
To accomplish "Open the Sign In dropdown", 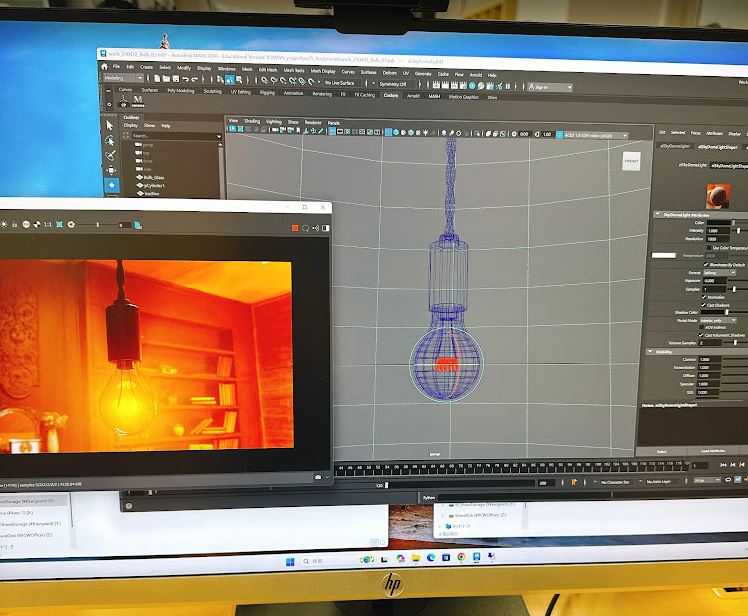I will point(550,87).
